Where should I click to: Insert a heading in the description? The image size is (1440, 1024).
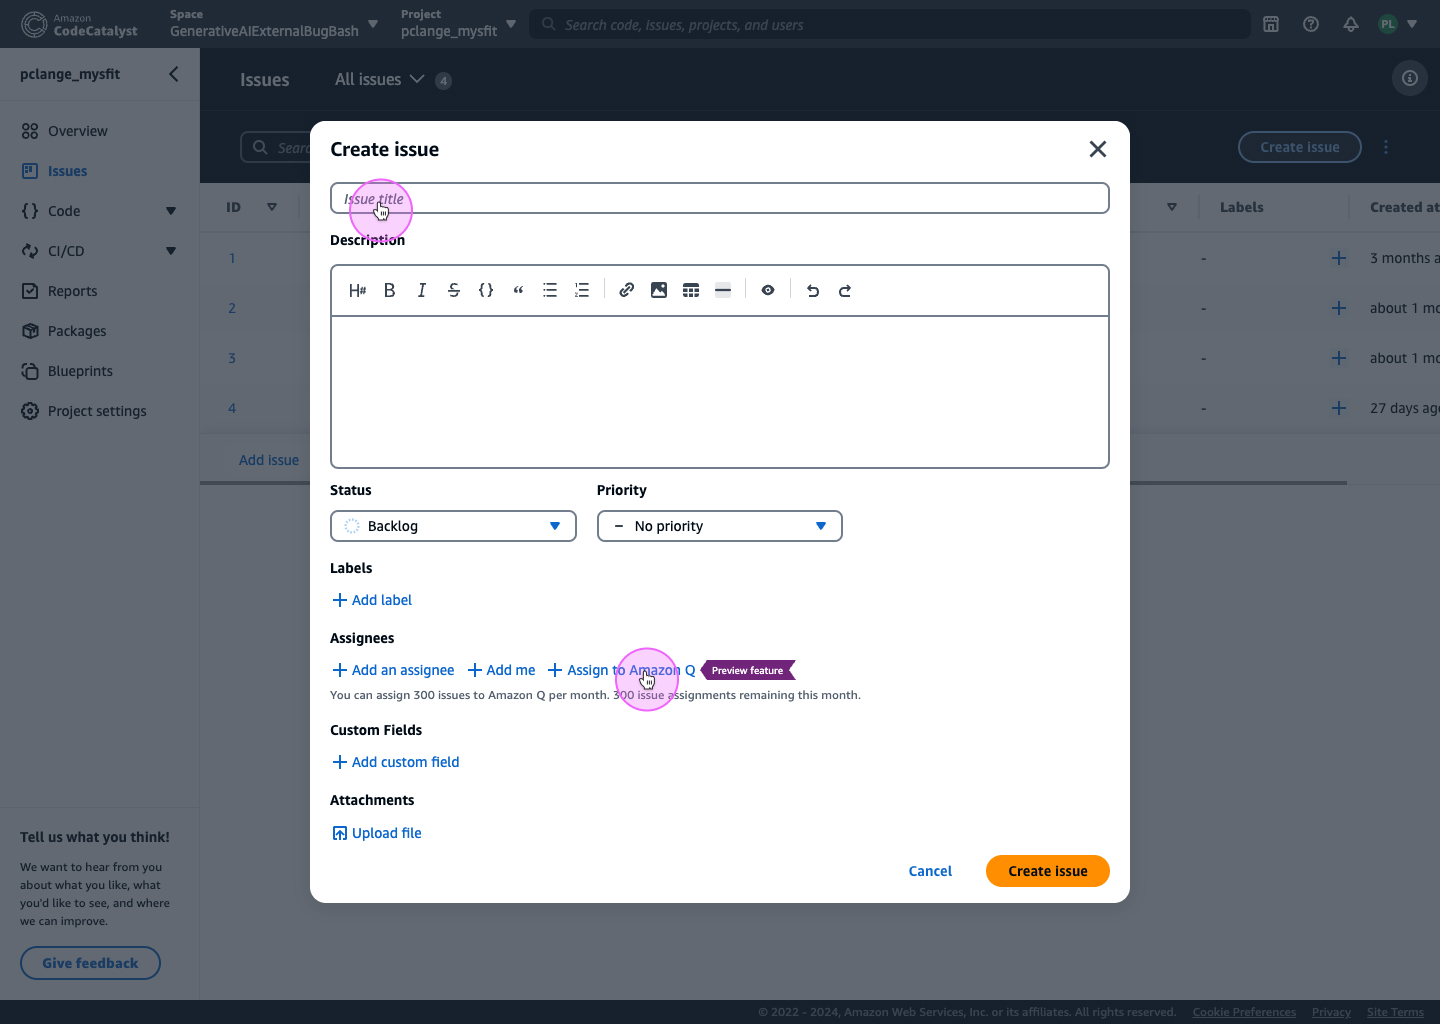click(x=358, y=290)
